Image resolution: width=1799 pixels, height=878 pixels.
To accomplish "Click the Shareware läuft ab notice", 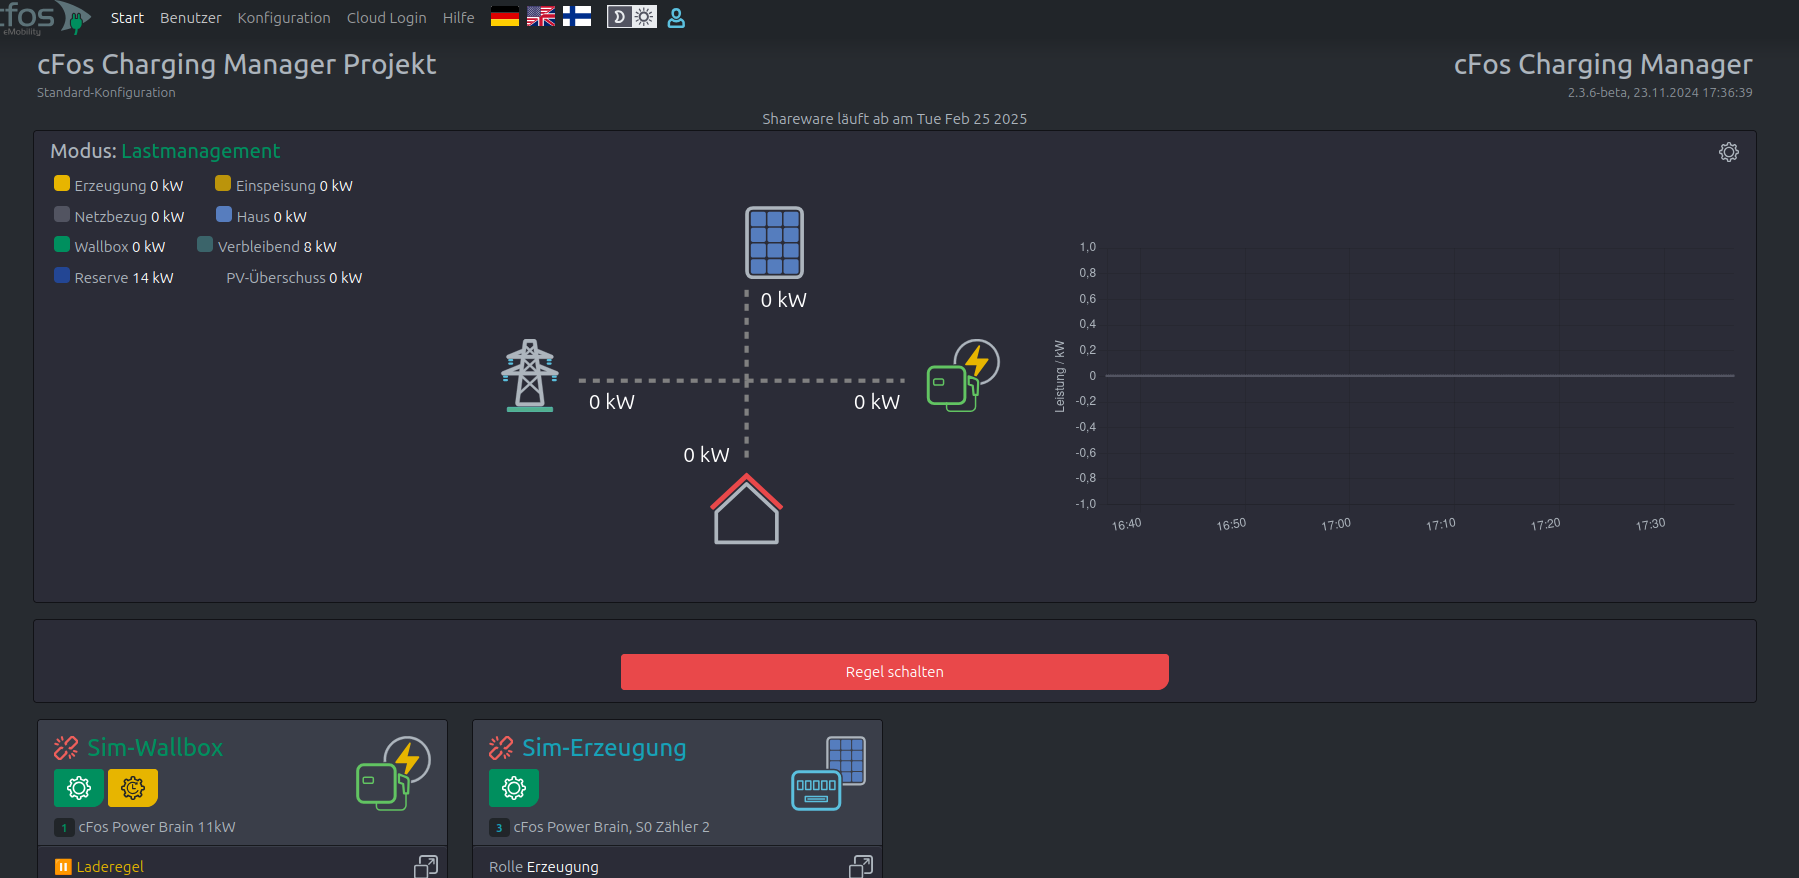I will [895, 119].
